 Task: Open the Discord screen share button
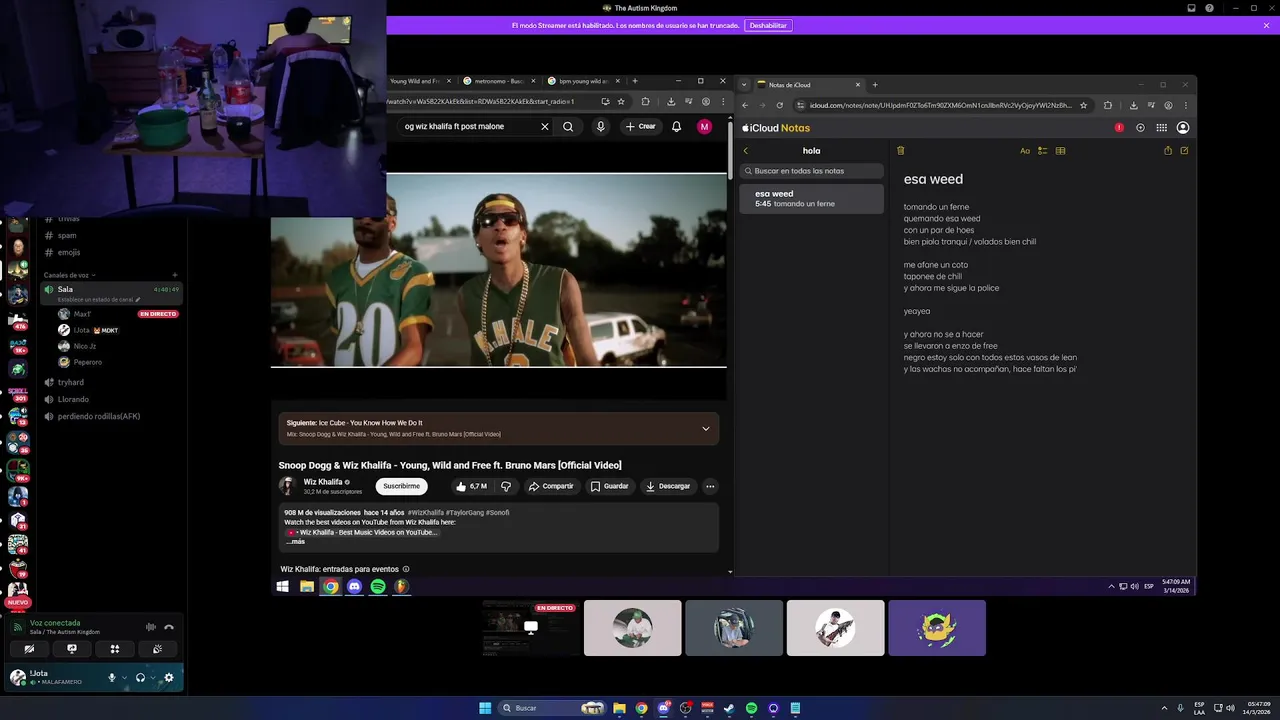[72, 649]
